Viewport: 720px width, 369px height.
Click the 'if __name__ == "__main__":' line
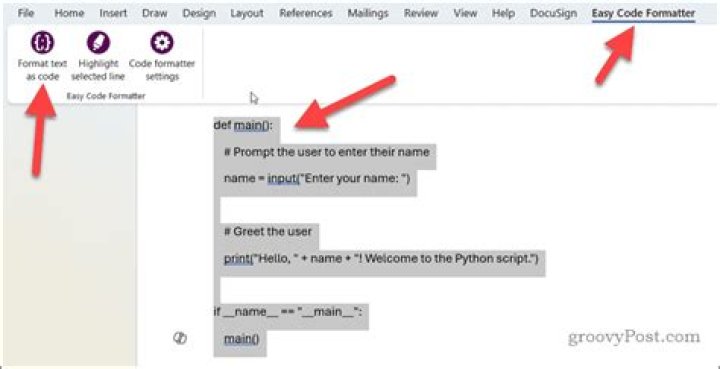[288, 312]
